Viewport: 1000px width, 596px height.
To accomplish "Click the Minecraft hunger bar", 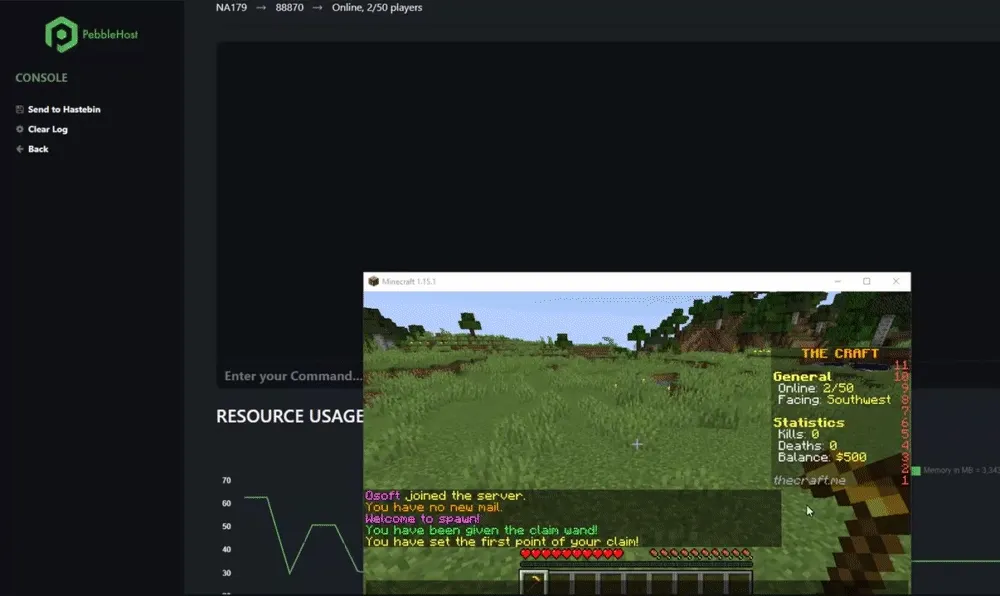I will click(701, 554).
